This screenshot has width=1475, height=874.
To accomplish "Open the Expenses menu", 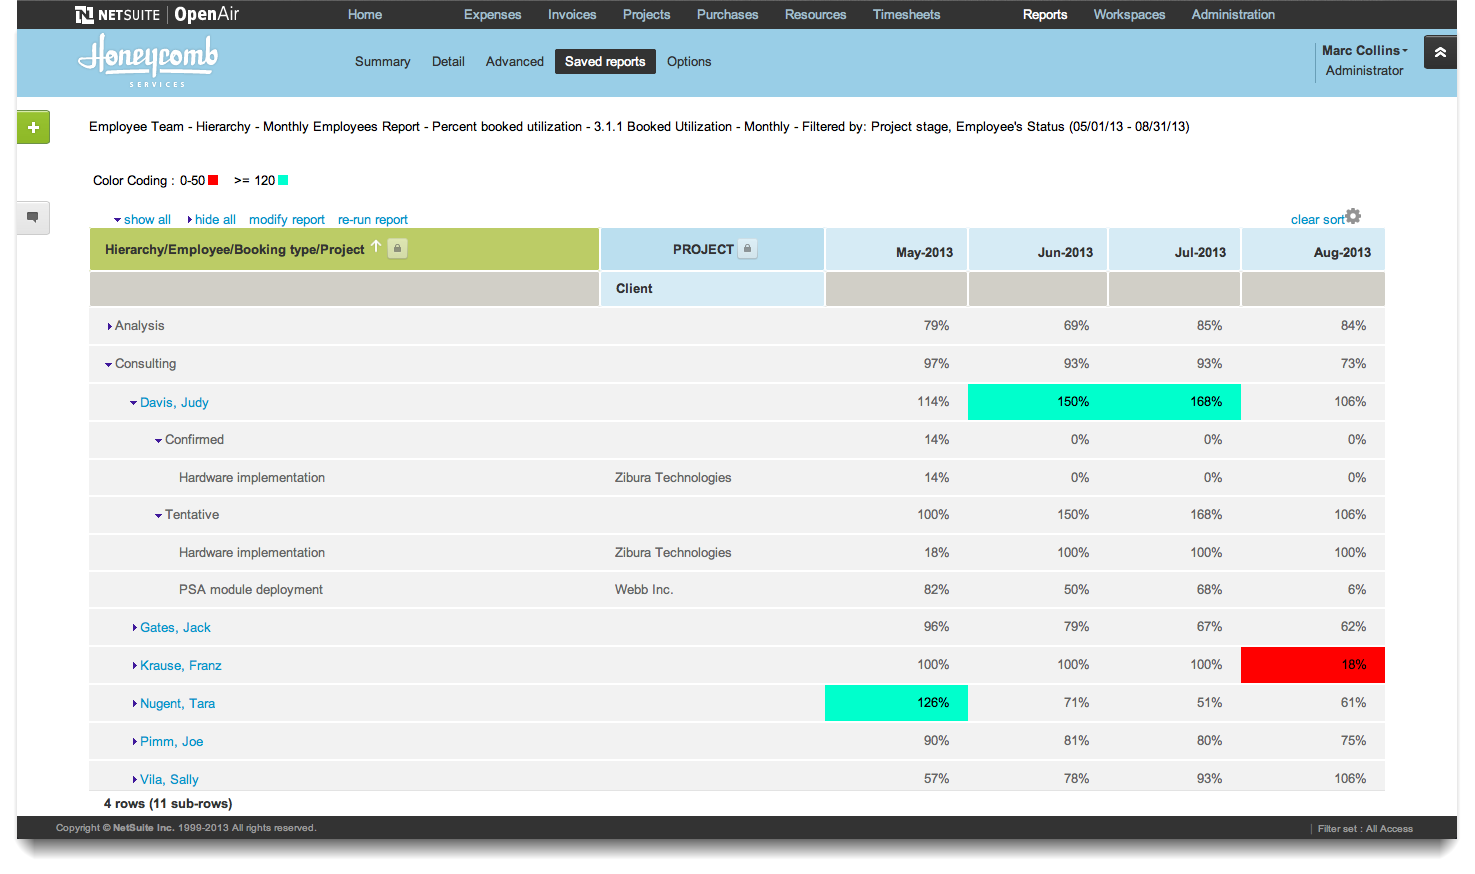I will tap(492, 14).
